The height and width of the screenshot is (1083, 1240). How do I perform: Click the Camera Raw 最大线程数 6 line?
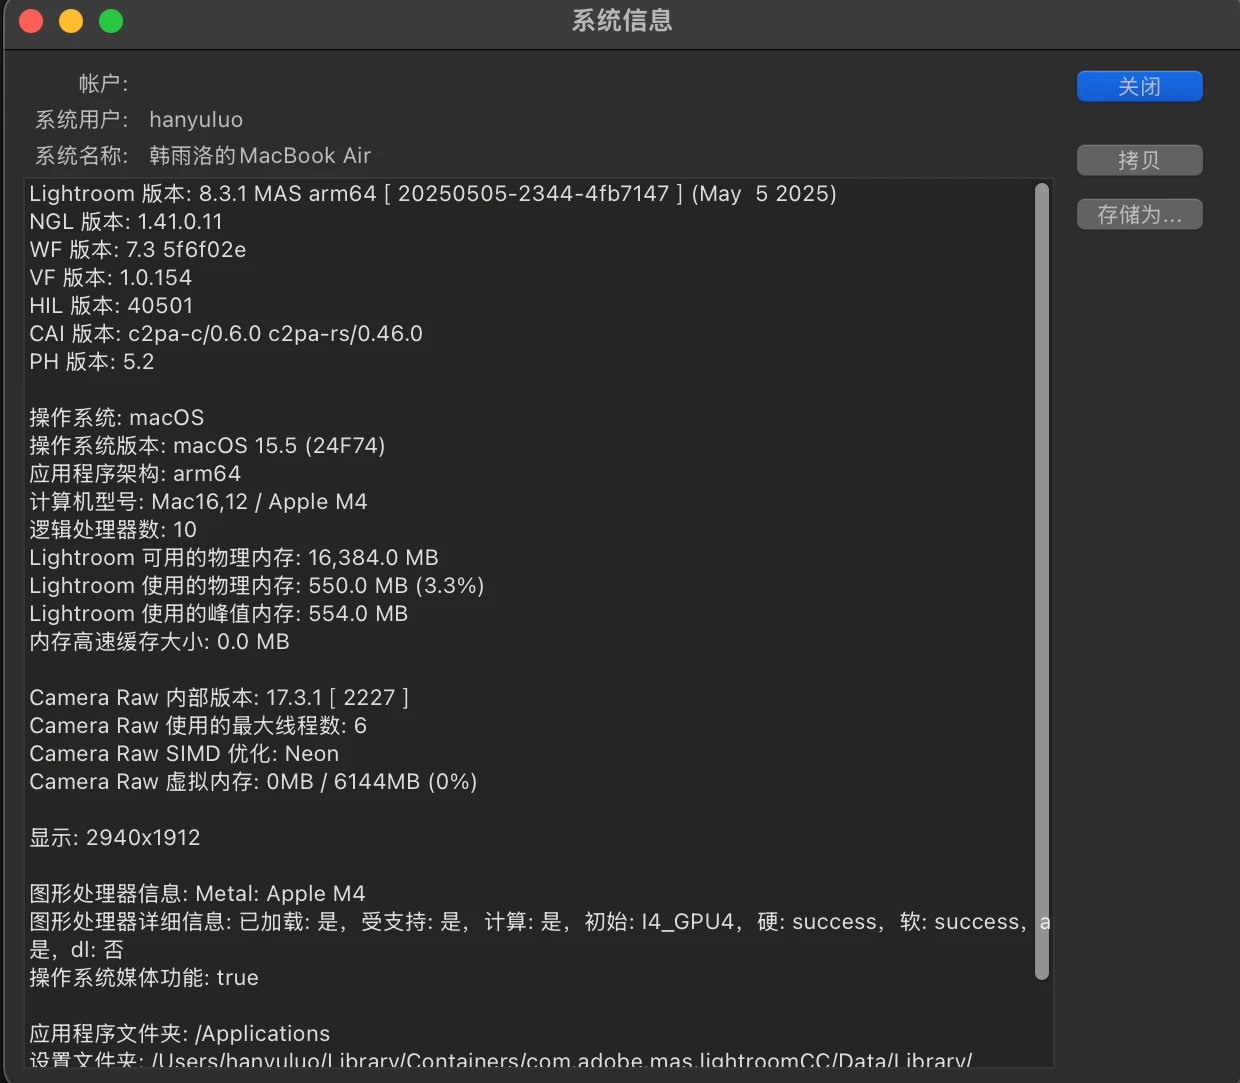198,726
